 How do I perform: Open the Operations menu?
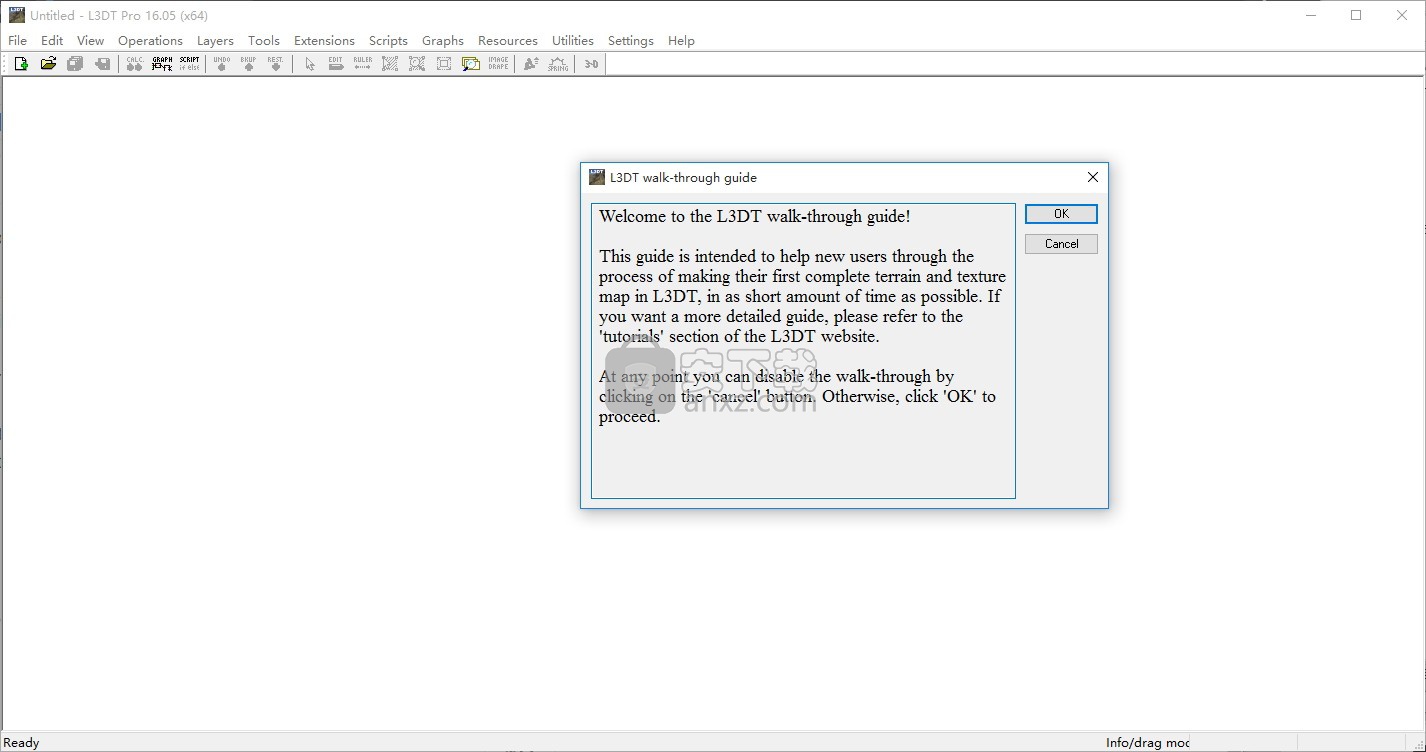point(150,41)
